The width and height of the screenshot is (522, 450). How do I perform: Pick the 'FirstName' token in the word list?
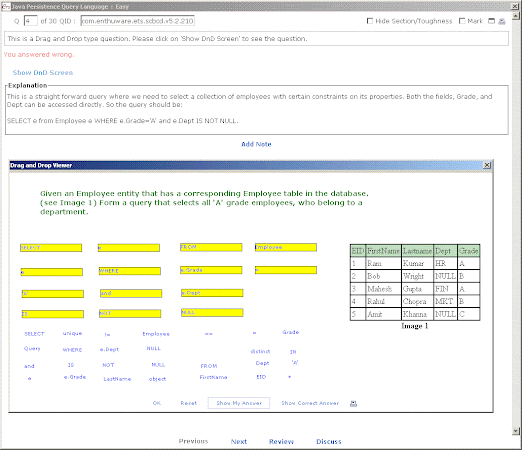point(213,377)
